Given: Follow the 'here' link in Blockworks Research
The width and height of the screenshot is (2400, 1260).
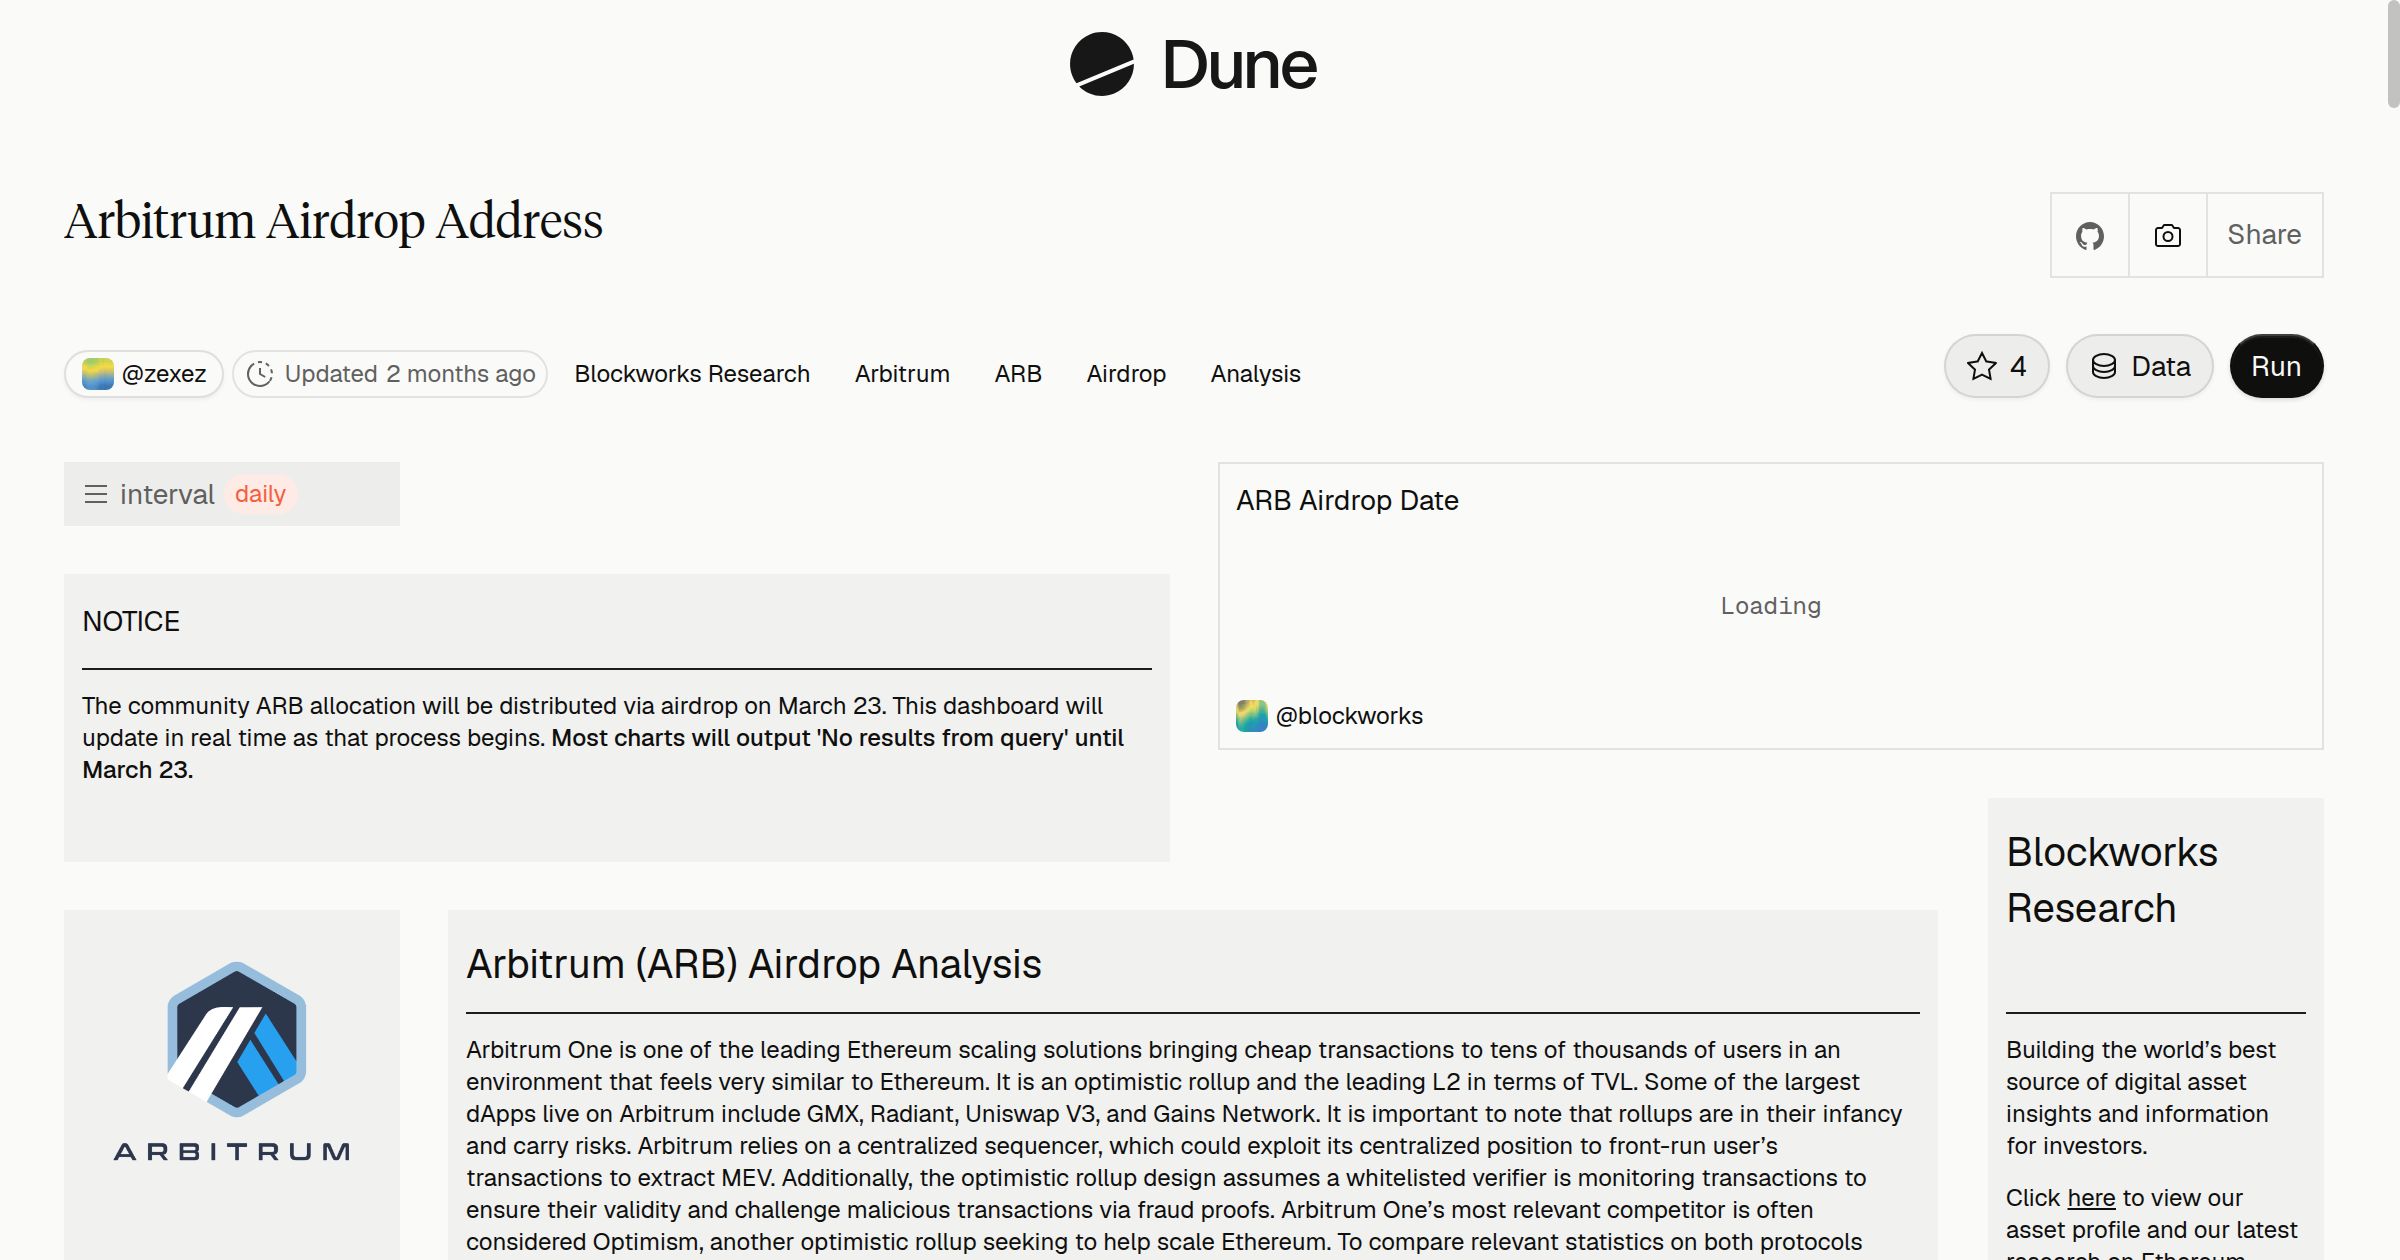Looking at the screenshot, I should 2091,1198.
